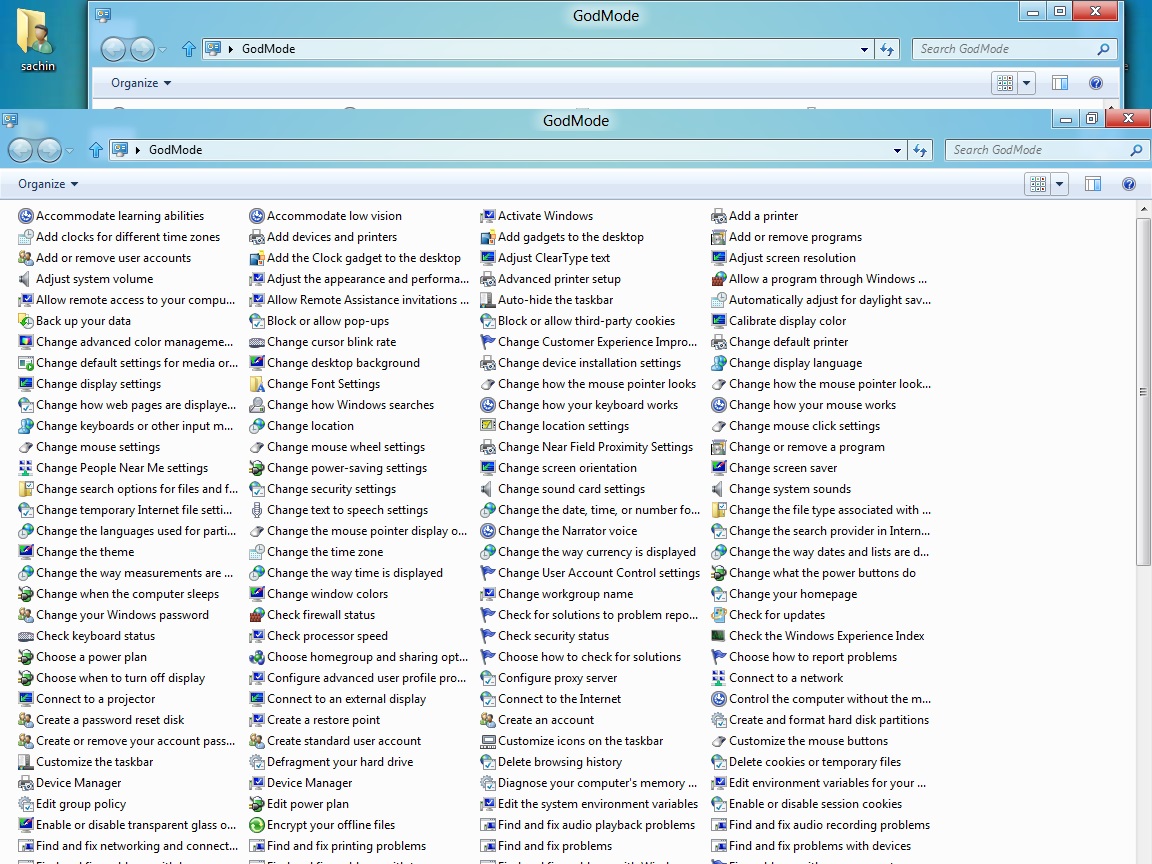This screenshot has height=864, width=1152.
Task: Refresh the front GodMode window
Action: coord(921,150)
